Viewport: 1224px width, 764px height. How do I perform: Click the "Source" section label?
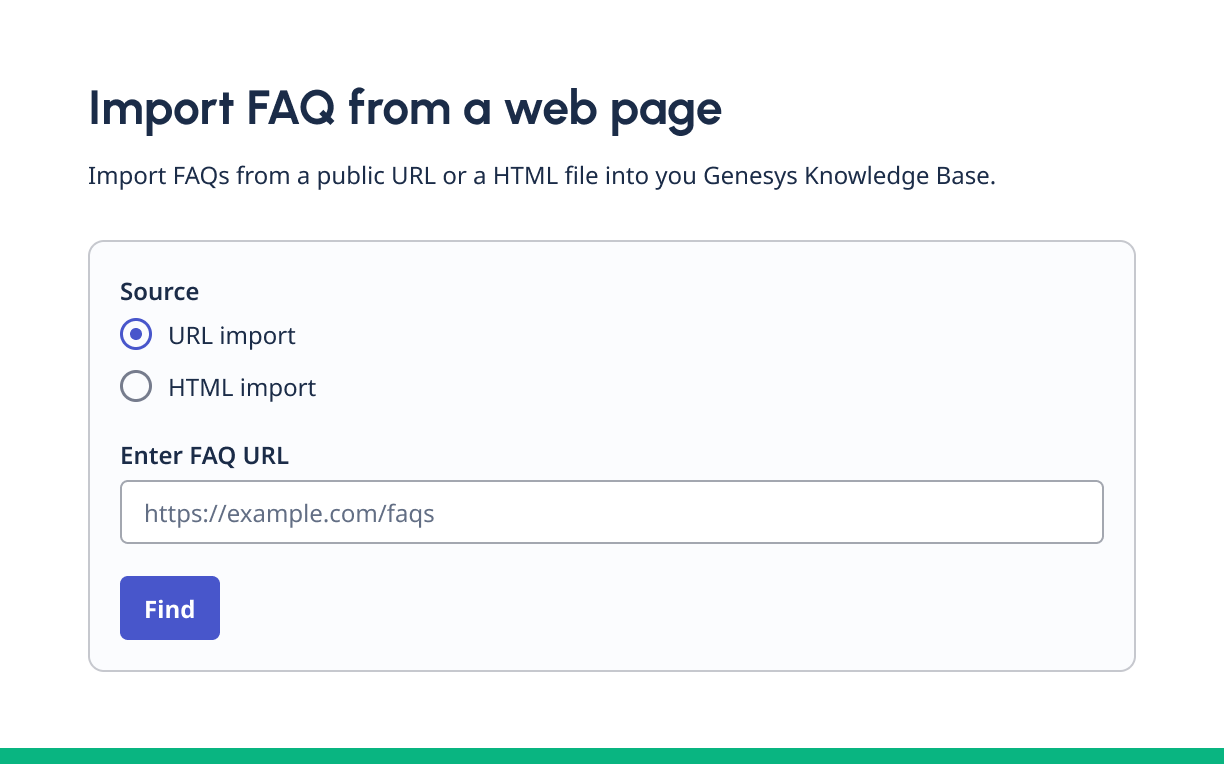point(159,291)
